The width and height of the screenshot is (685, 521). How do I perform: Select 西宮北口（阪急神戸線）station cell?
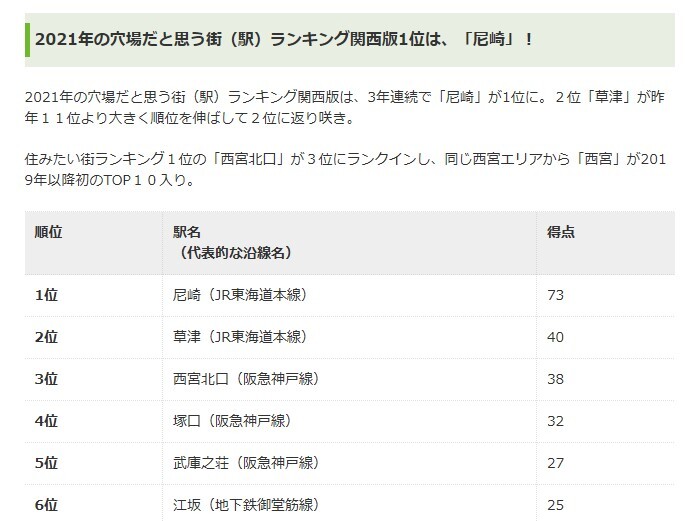(349, 380)
